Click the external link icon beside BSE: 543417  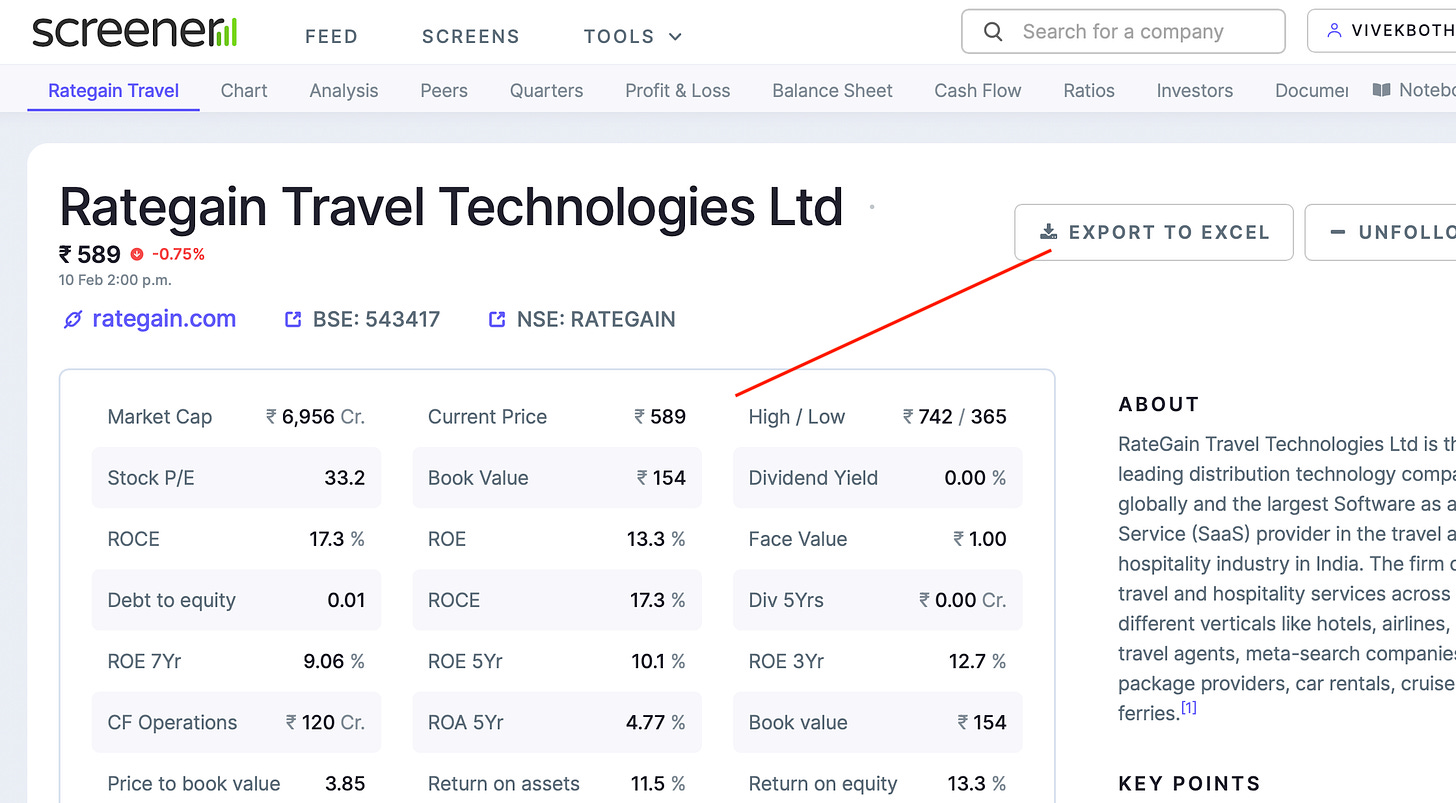293,320
